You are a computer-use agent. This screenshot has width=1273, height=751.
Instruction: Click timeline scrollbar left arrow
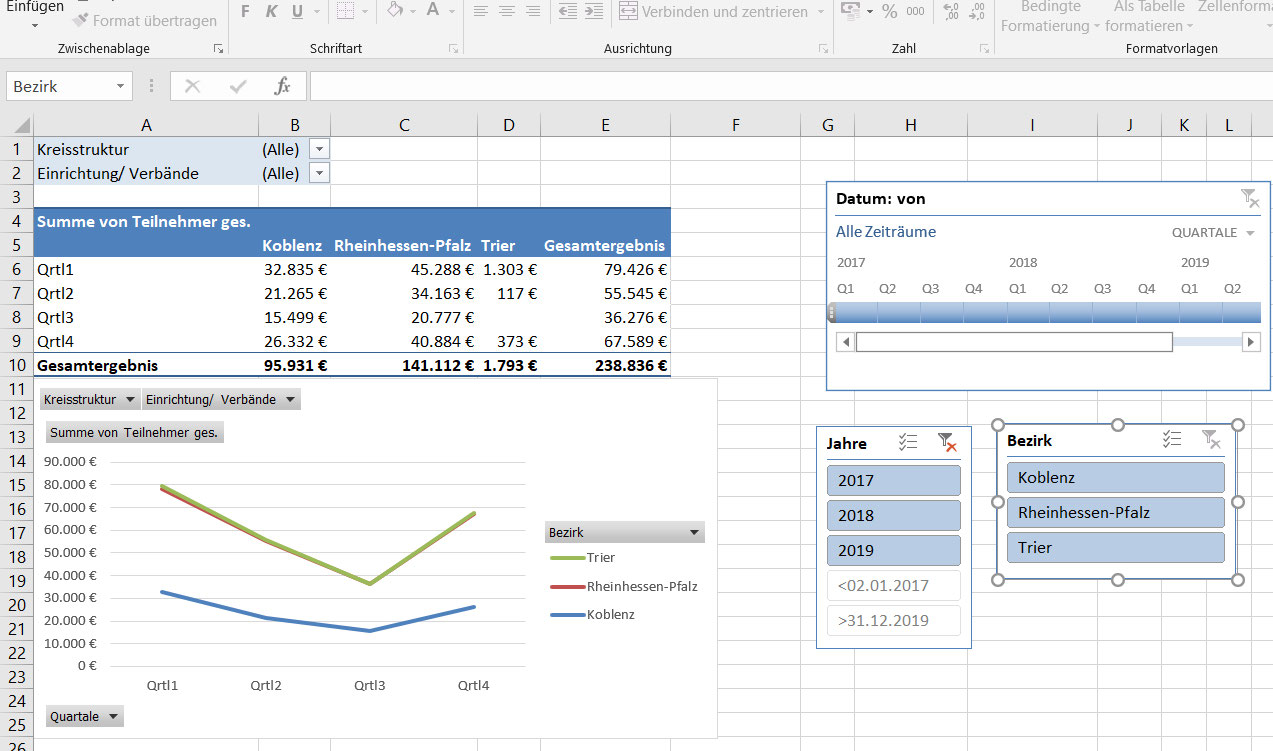point(846,342)
